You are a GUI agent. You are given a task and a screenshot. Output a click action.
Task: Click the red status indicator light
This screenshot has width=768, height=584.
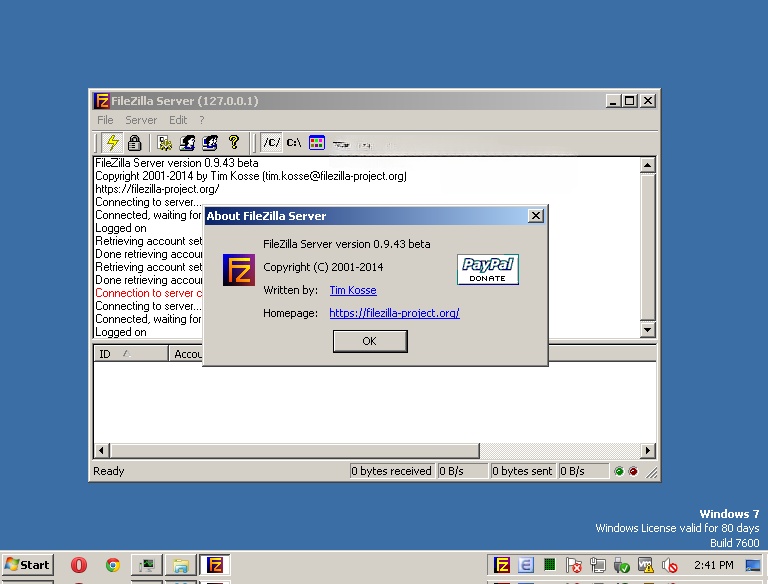[x=633, y=471]
